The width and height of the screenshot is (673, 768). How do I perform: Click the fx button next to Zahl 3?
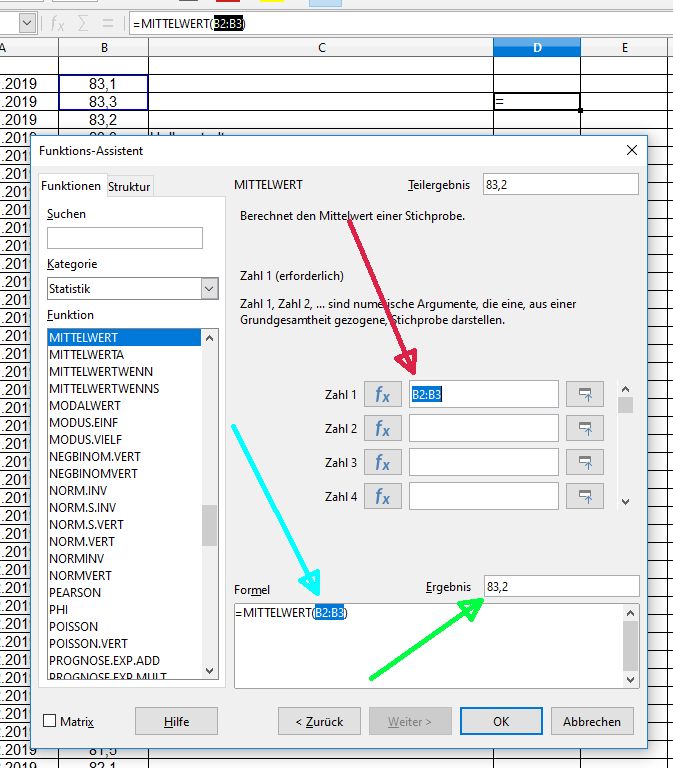(382, 463)
